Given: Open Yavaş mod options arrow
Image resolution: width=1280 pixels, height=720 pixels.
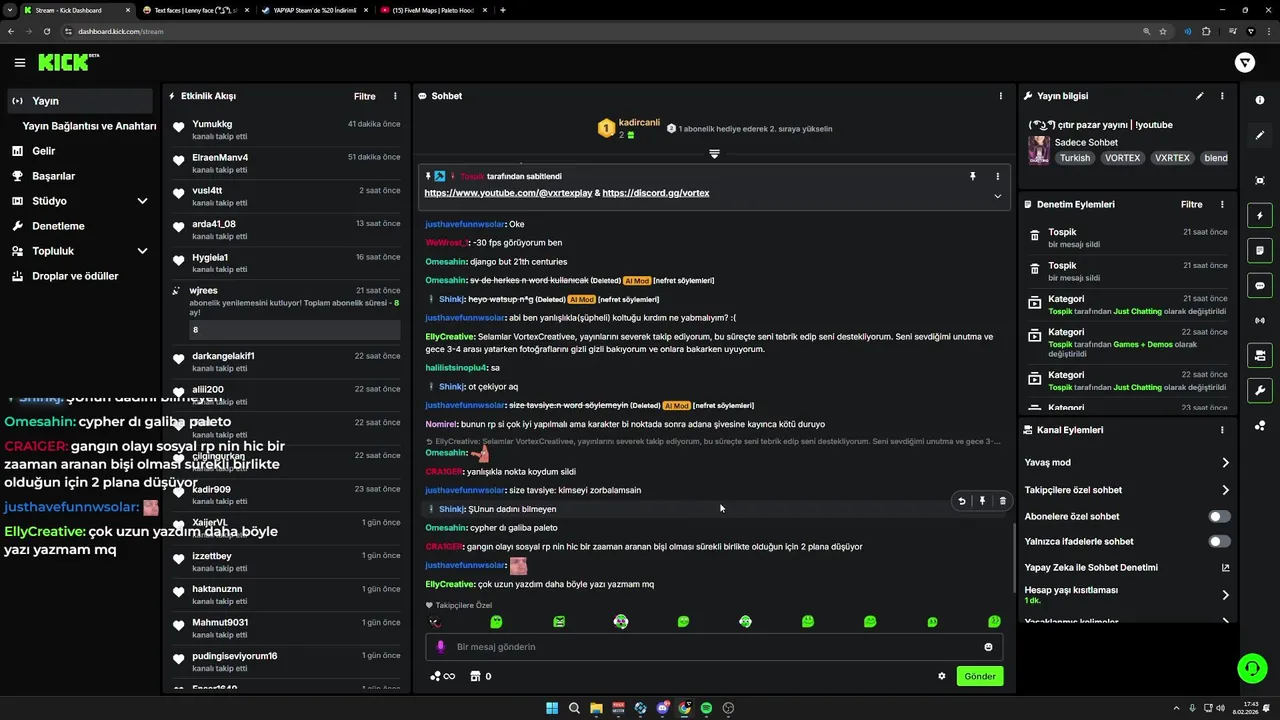Looking at the screenshot, I should (x=1225, y=463).
